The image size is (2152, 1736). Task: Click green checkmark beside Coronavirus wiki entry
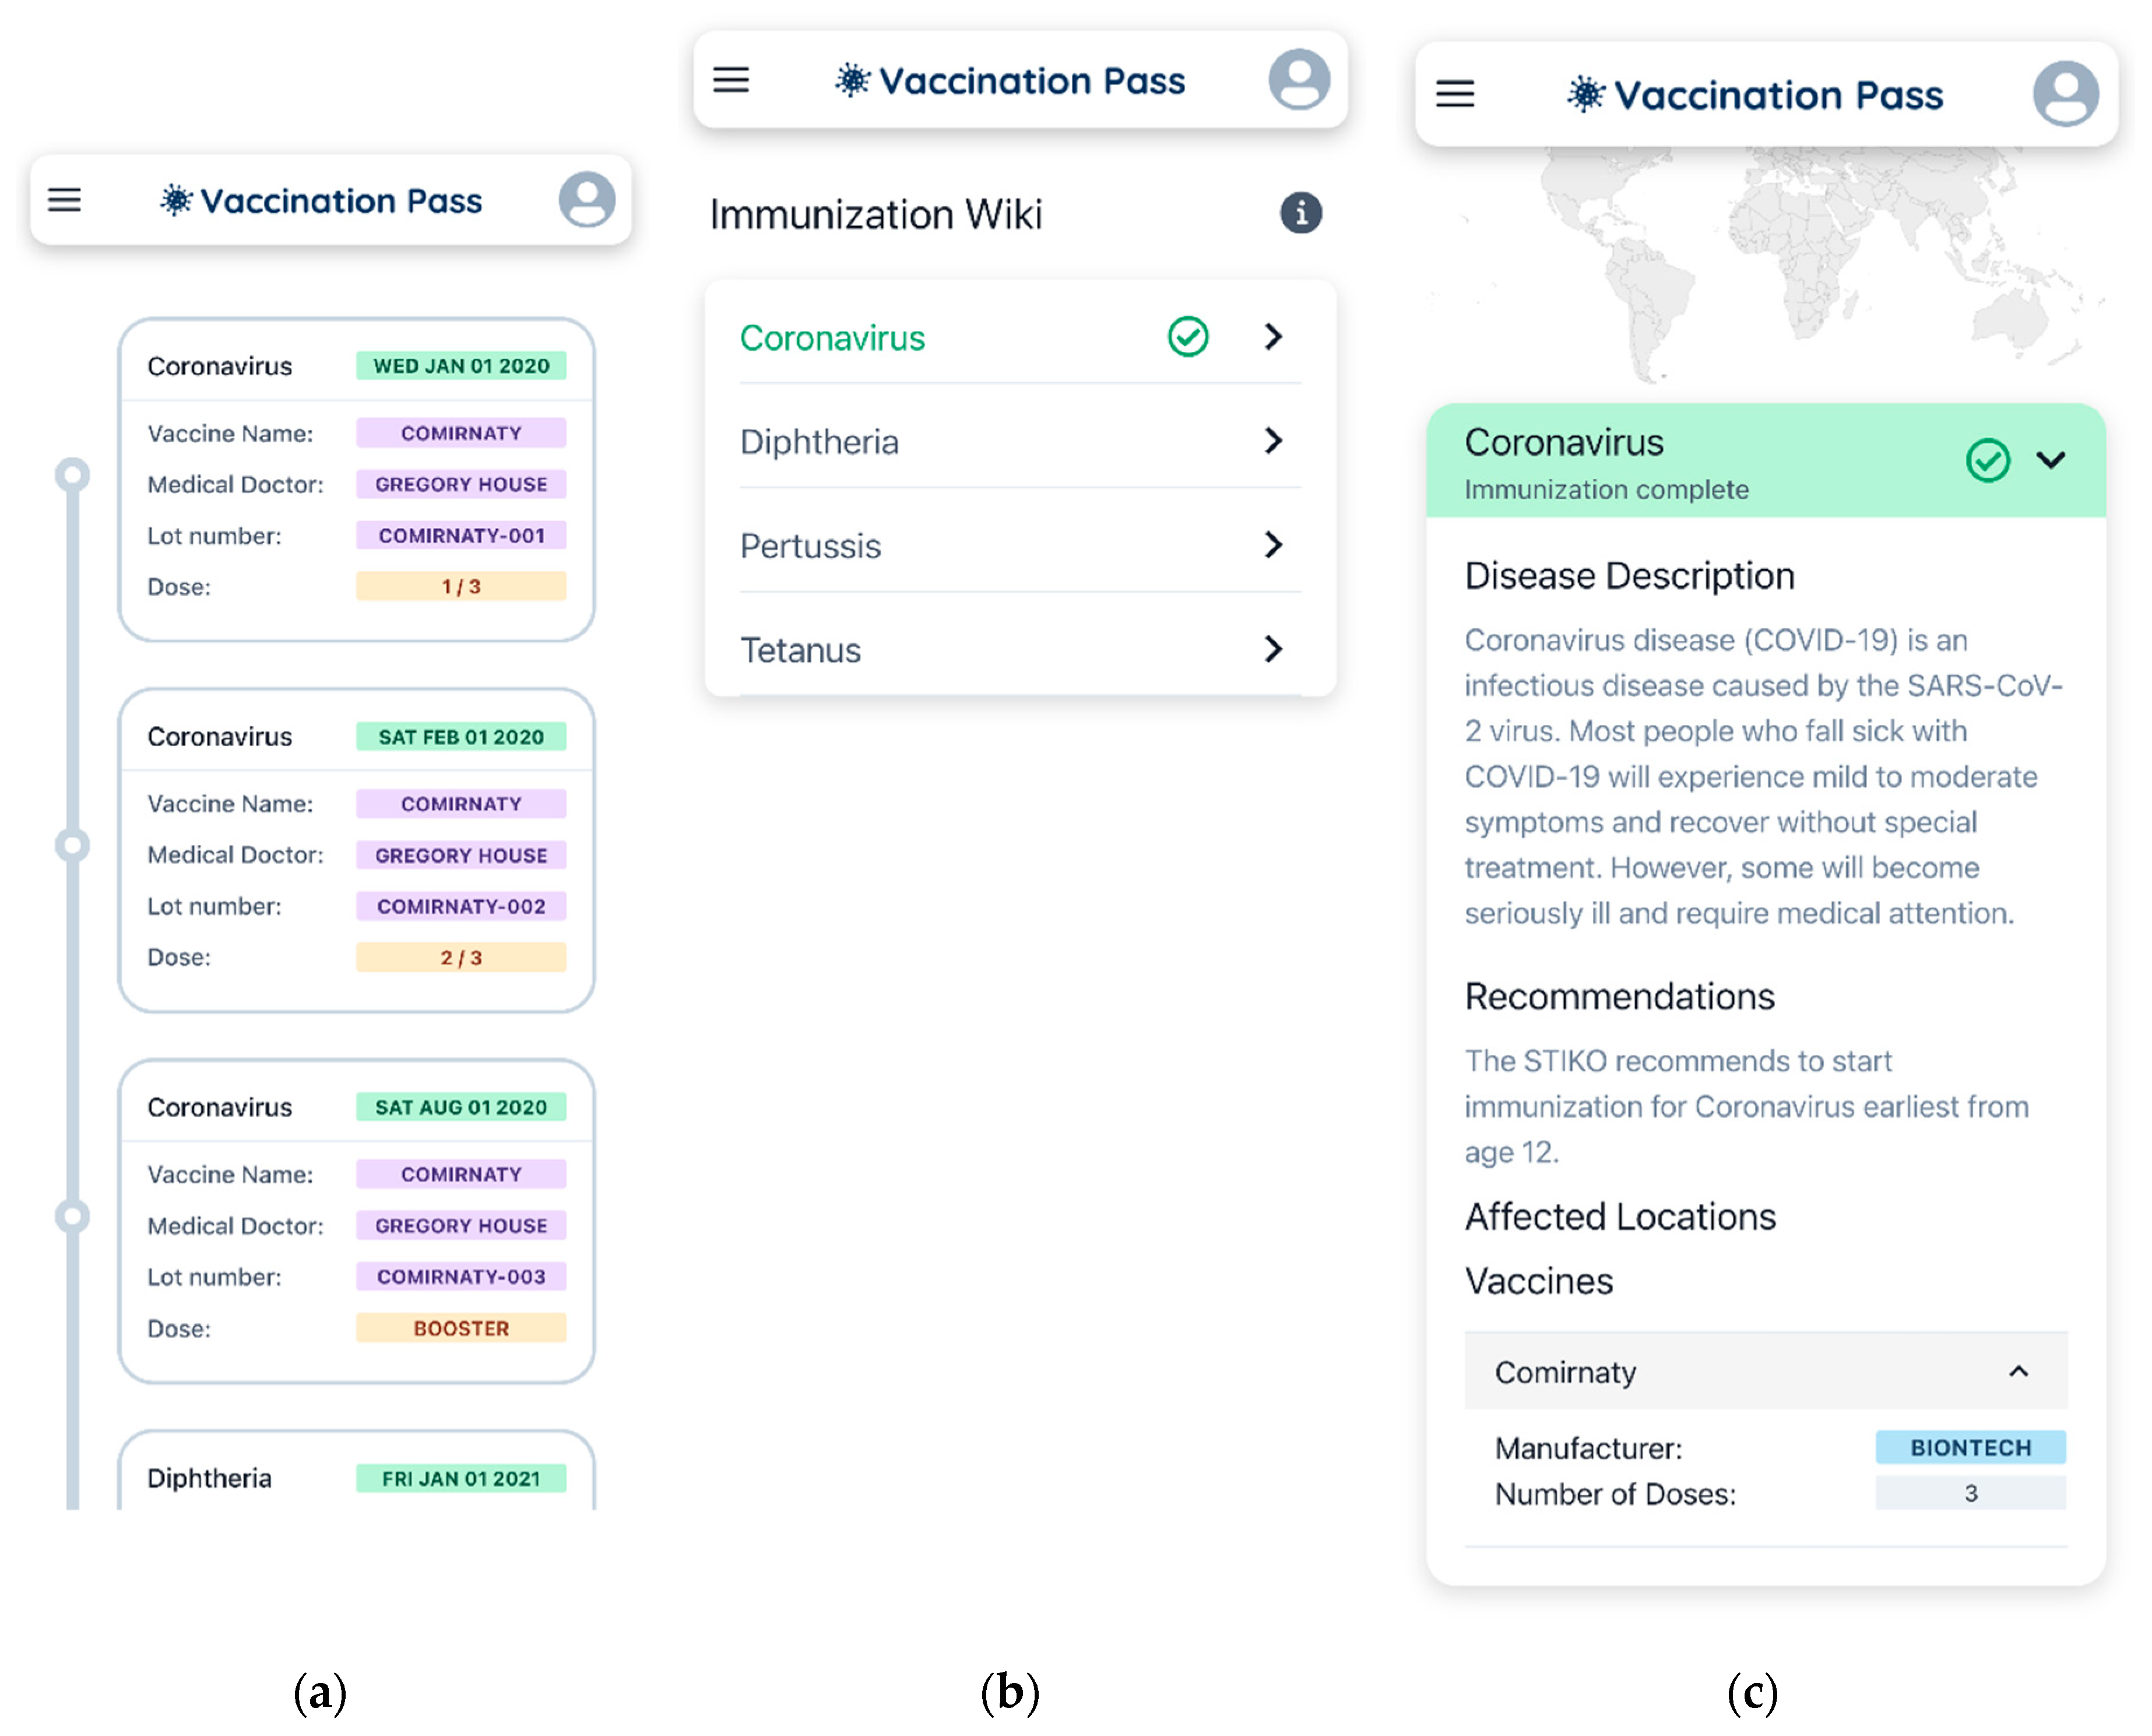1188,337
